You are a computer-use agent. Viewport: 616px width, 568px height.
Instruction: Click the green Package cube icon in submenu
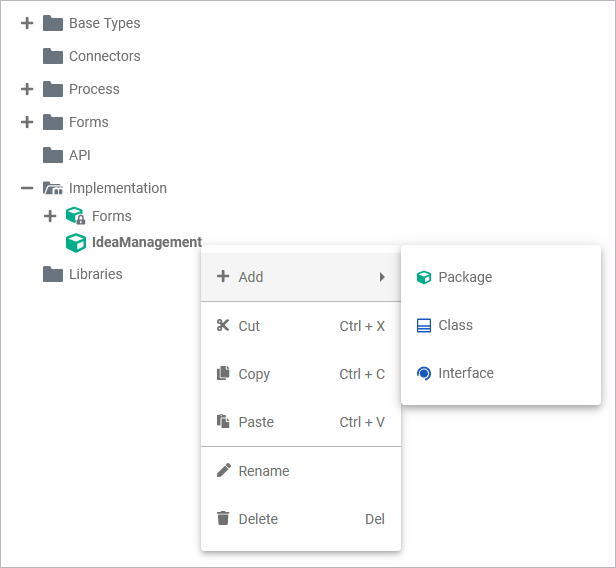pyautogui.click(x=424, y=277)
